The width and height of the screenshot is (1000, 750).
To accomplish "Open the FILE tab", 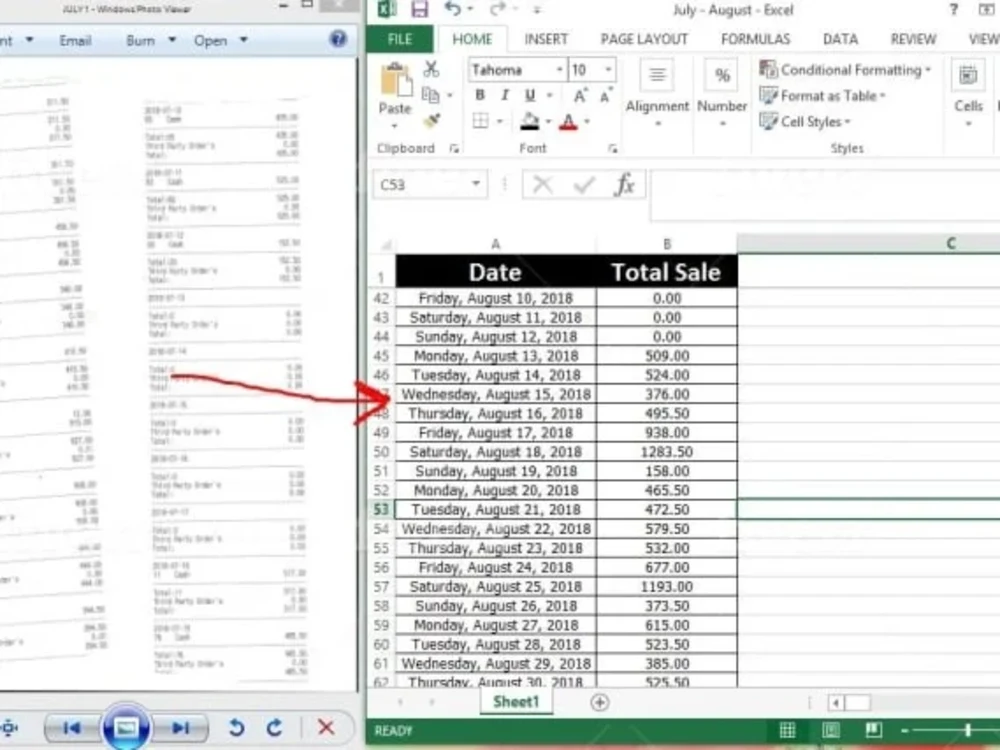I will [x=400, y=40].
